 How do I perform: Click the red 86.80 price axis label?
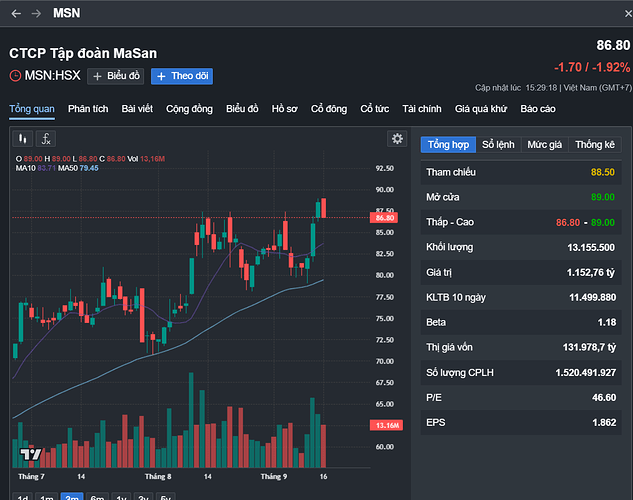(384, 217)
